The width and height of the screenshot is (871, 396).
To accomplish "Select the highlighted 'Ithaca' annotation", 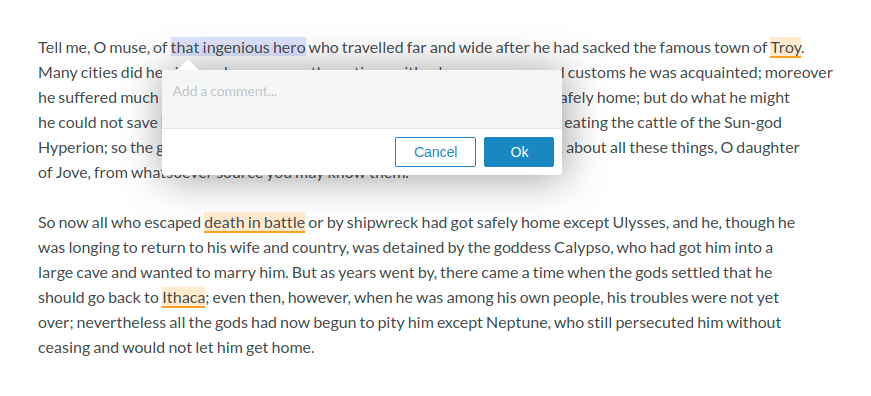I will [x=183, y=298].
